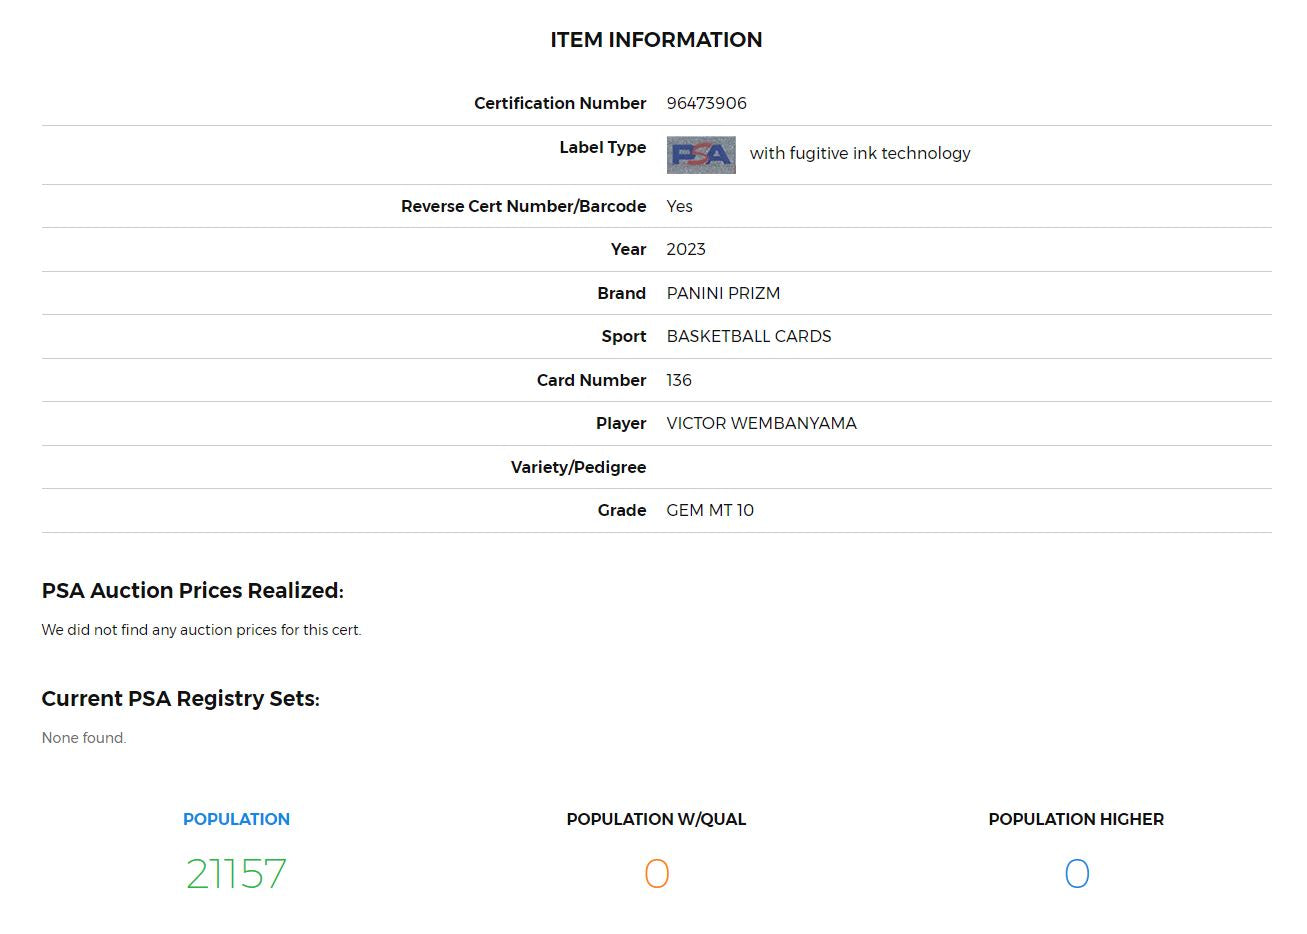Click the grade value GEM MT 10
1307x934 pixels.
[710, 510]
